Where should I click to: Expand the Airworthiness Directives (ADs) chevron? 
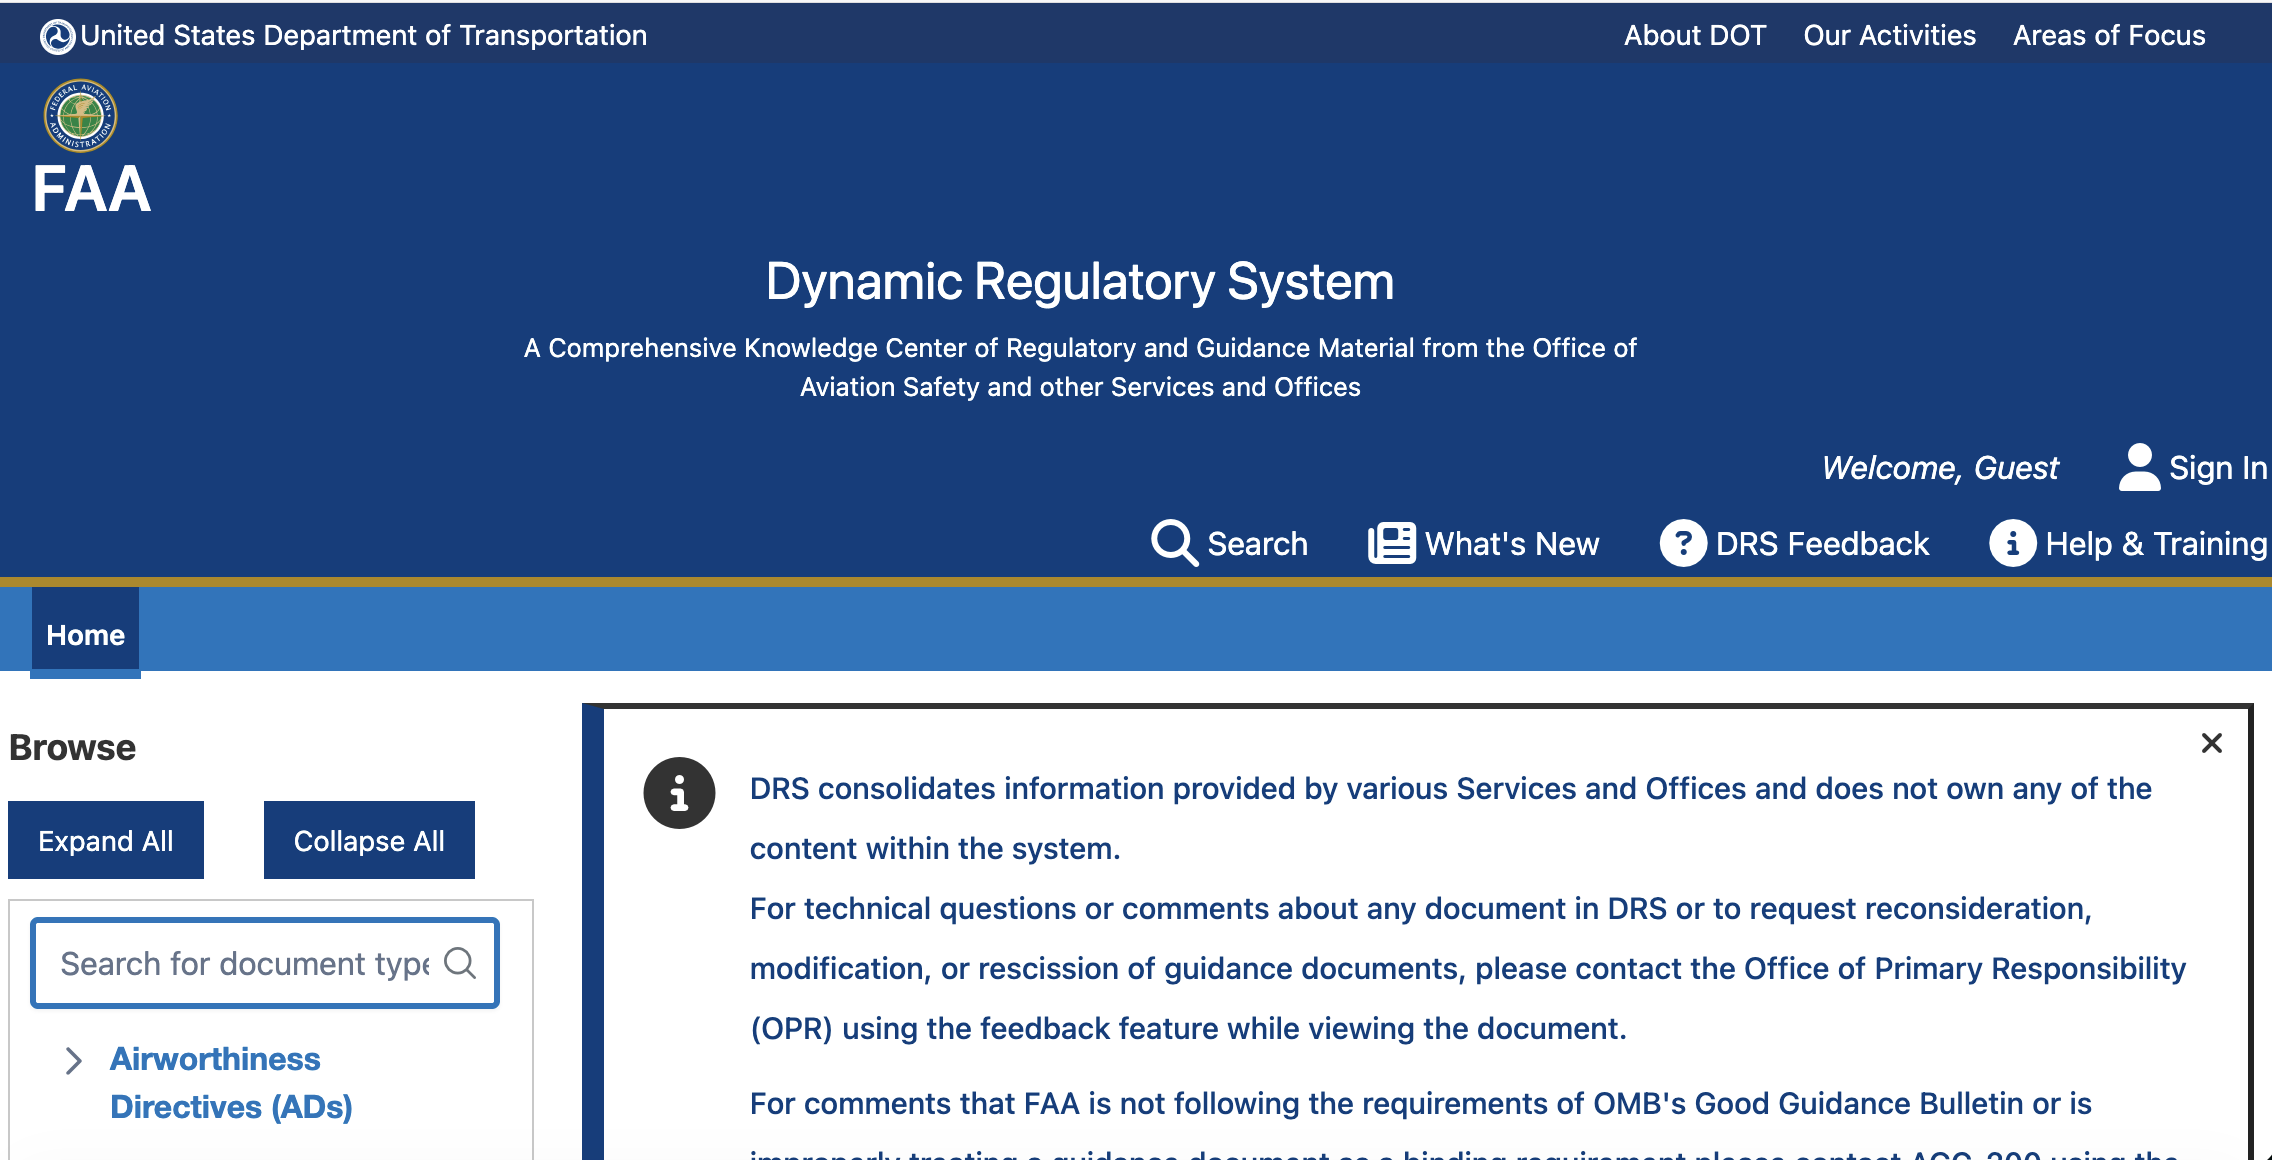click(x=73, y=1061)
